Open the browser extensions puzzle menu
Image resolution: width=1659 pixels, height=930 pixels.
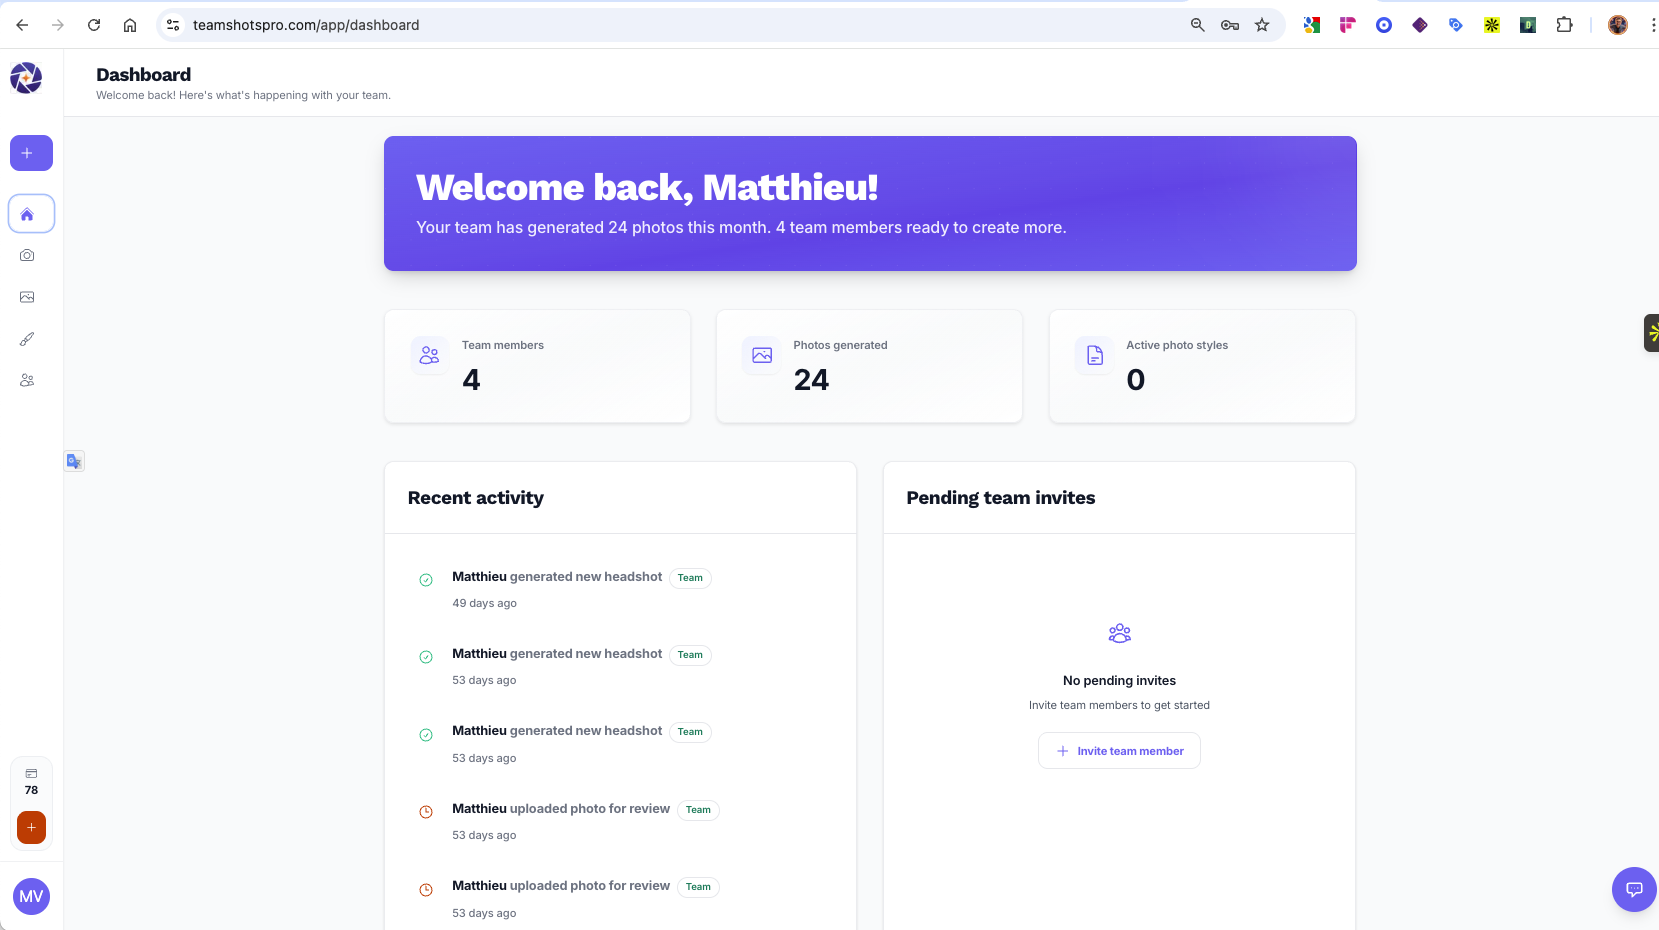(1564, 25)
